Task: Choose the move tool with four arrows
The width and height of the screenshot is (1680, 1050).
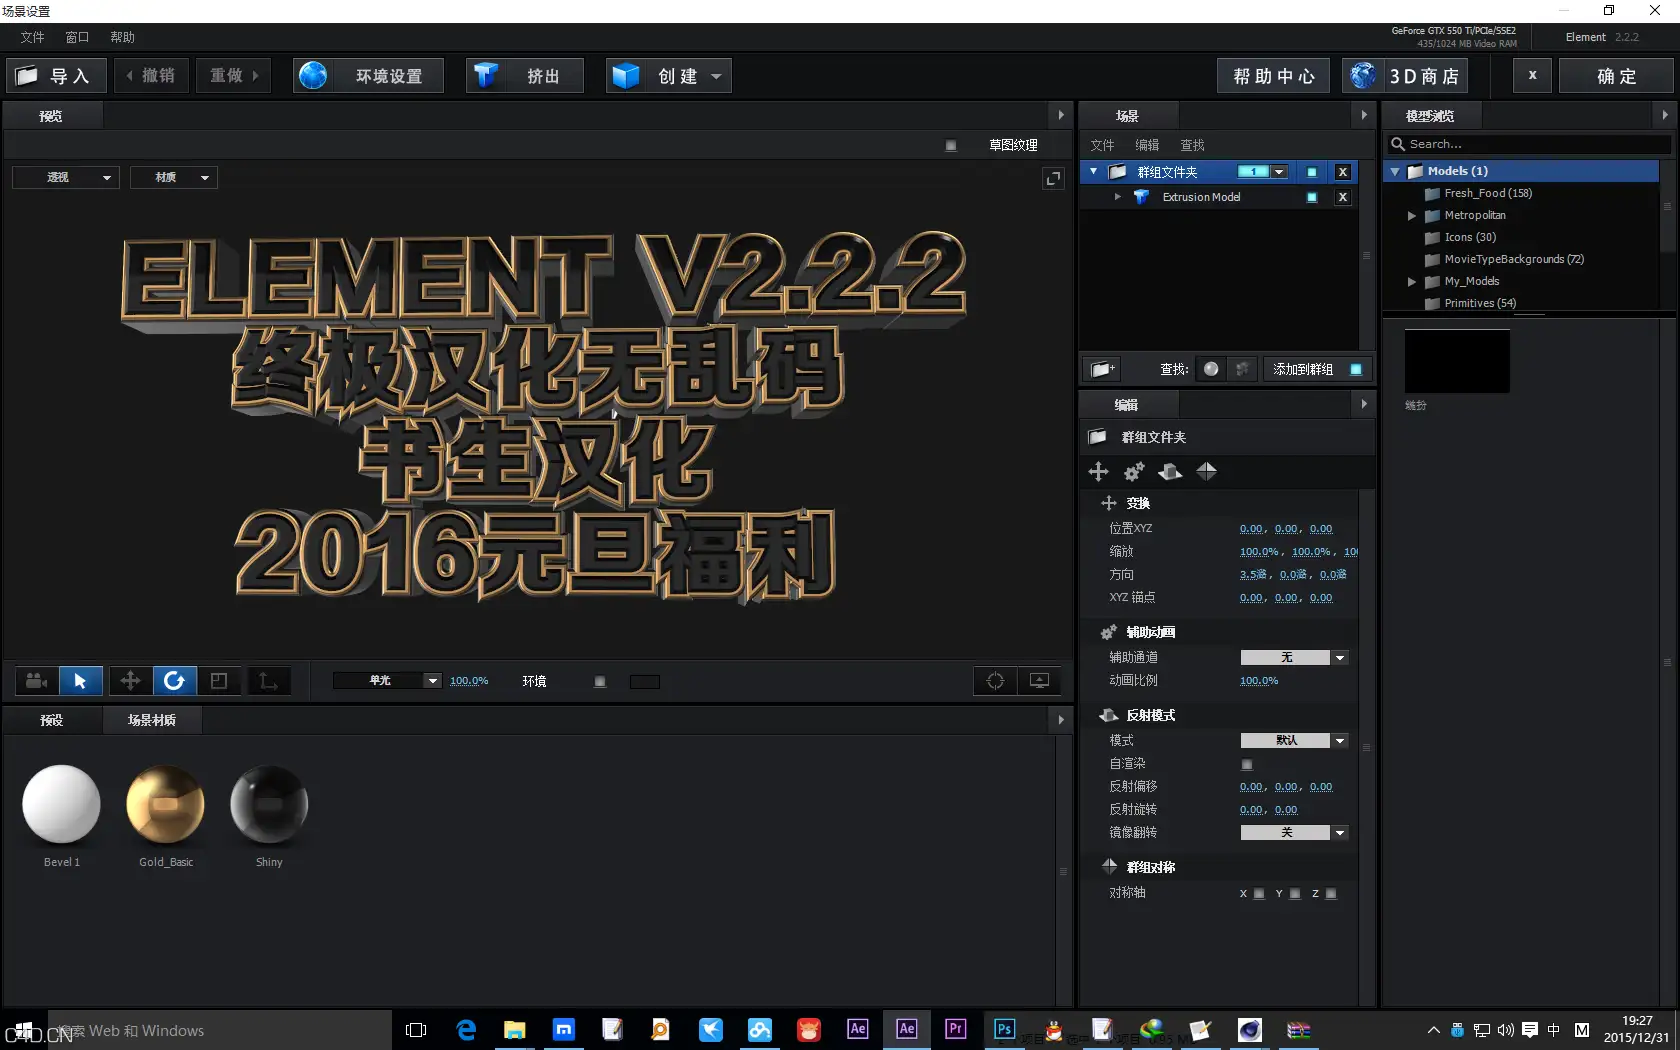Action: click(130, 681)
